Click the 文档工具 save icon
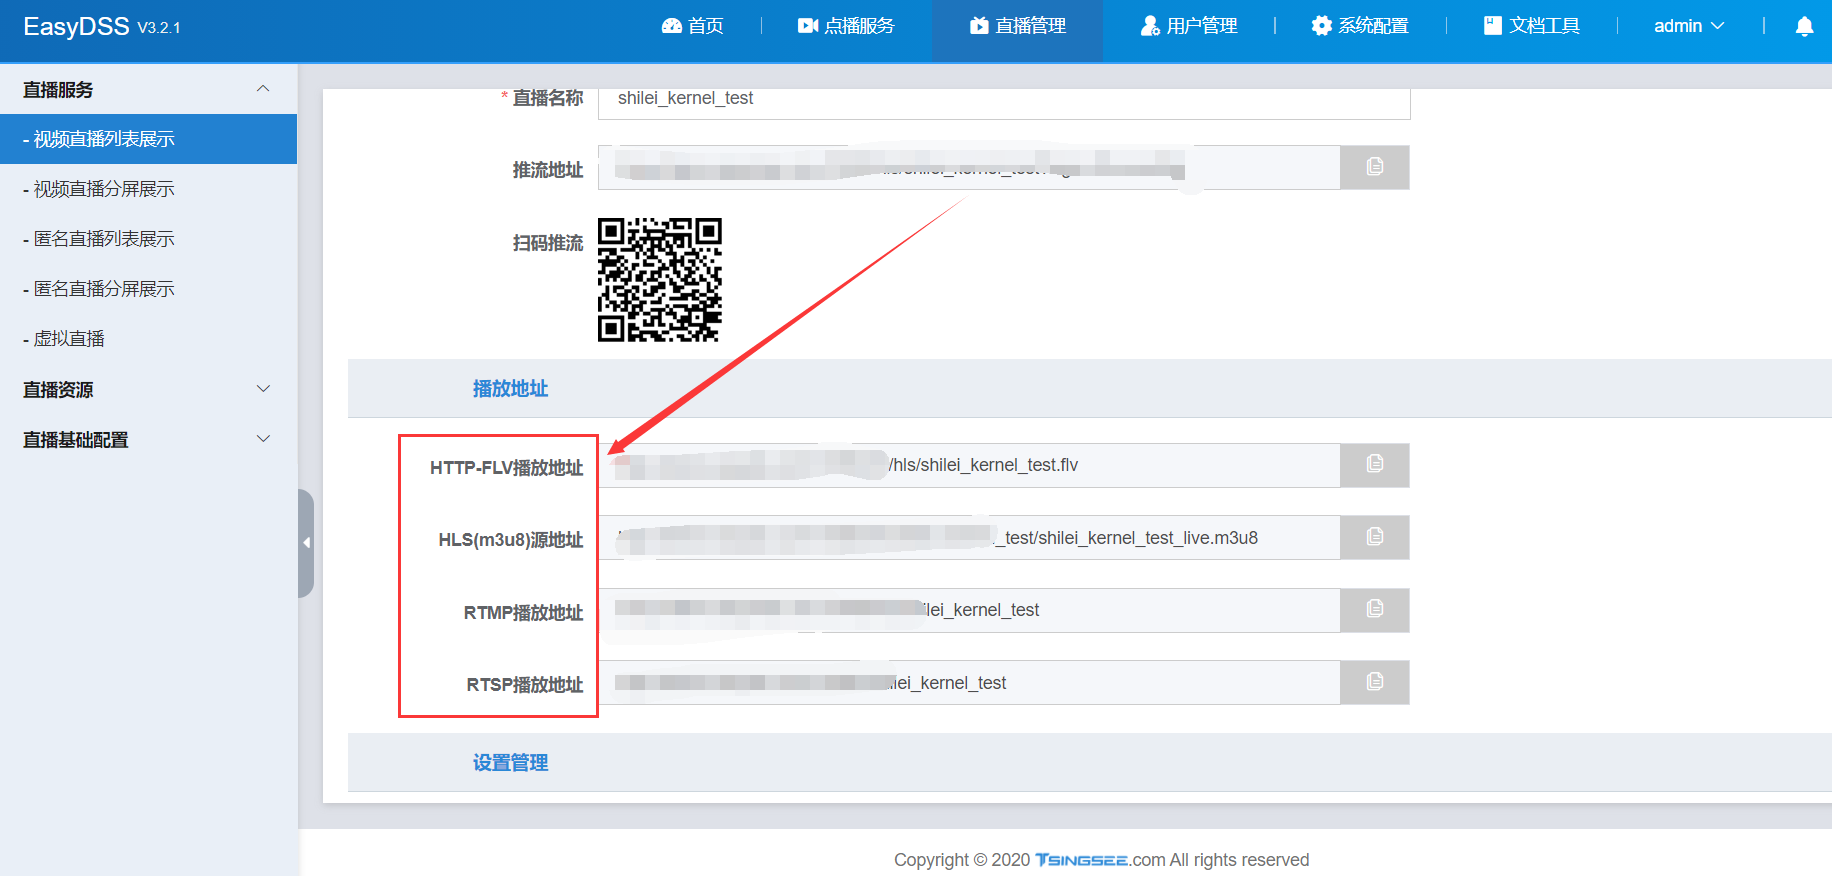1832x876 pixels. (x=1493, y=26)
